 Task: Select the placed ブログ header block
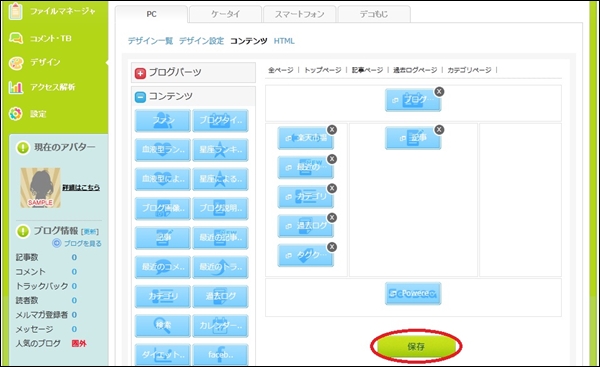[x=413, y=100]
